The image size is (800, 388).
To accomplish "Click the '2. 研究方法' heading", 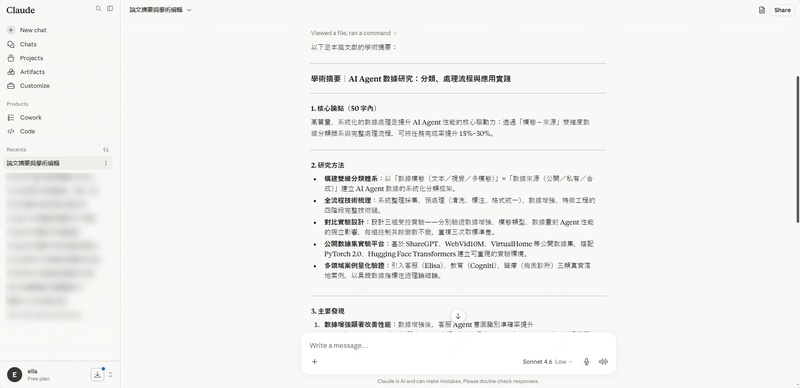I will pyautogui.click(x=328, y=165).
